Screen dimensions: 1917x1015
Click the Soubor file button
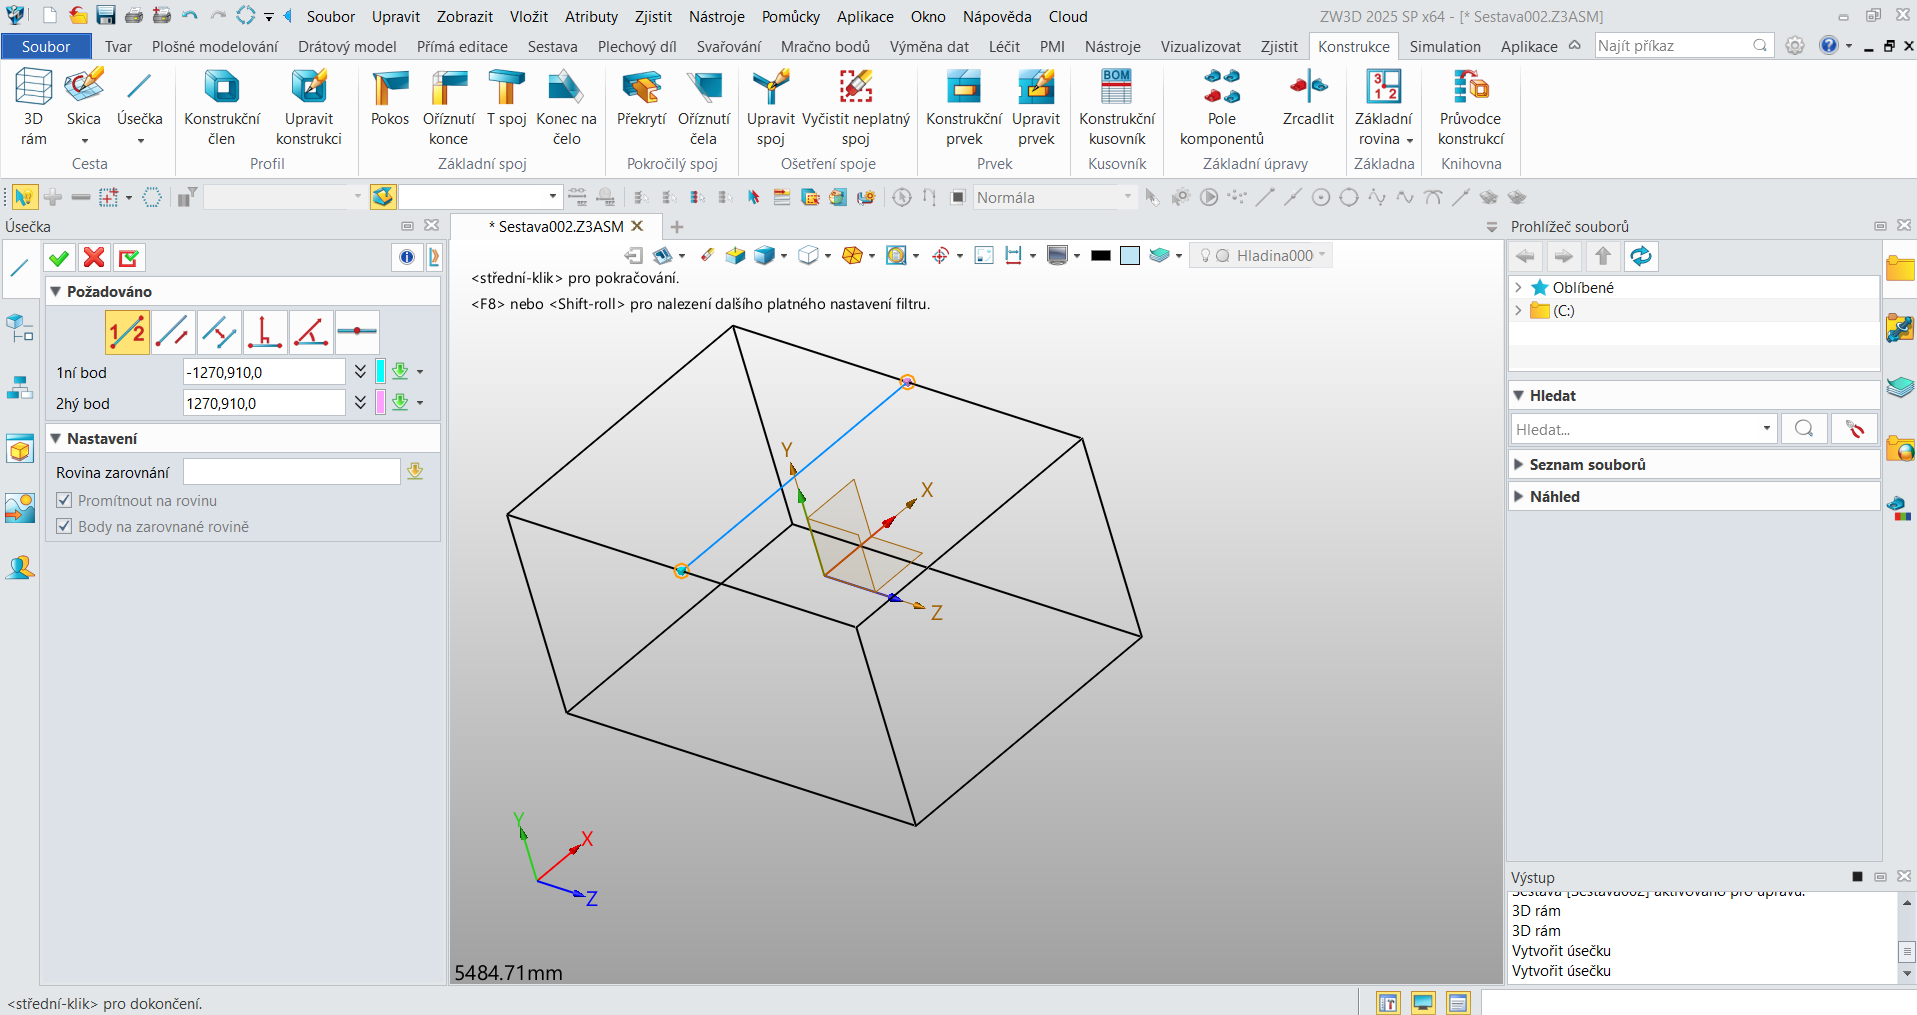click(46, 46)
